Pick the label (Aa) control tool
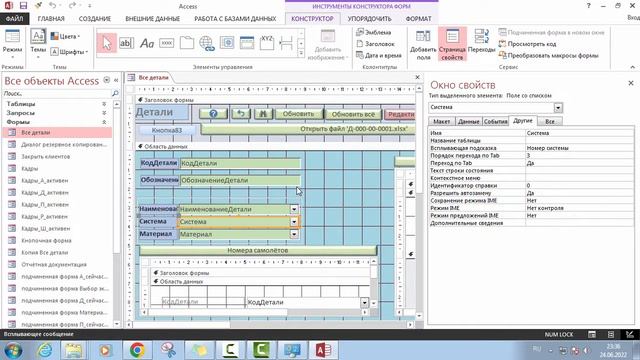Screen dimensions: 640x360 [x=147, y=43]
